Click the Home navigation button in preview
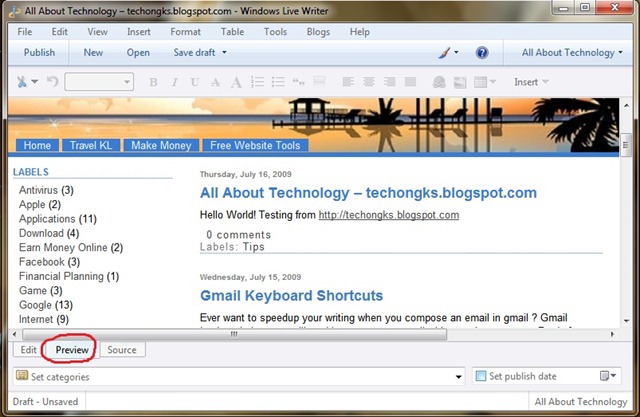This screenshot has height=417, width=640. (x=37, y=145)
